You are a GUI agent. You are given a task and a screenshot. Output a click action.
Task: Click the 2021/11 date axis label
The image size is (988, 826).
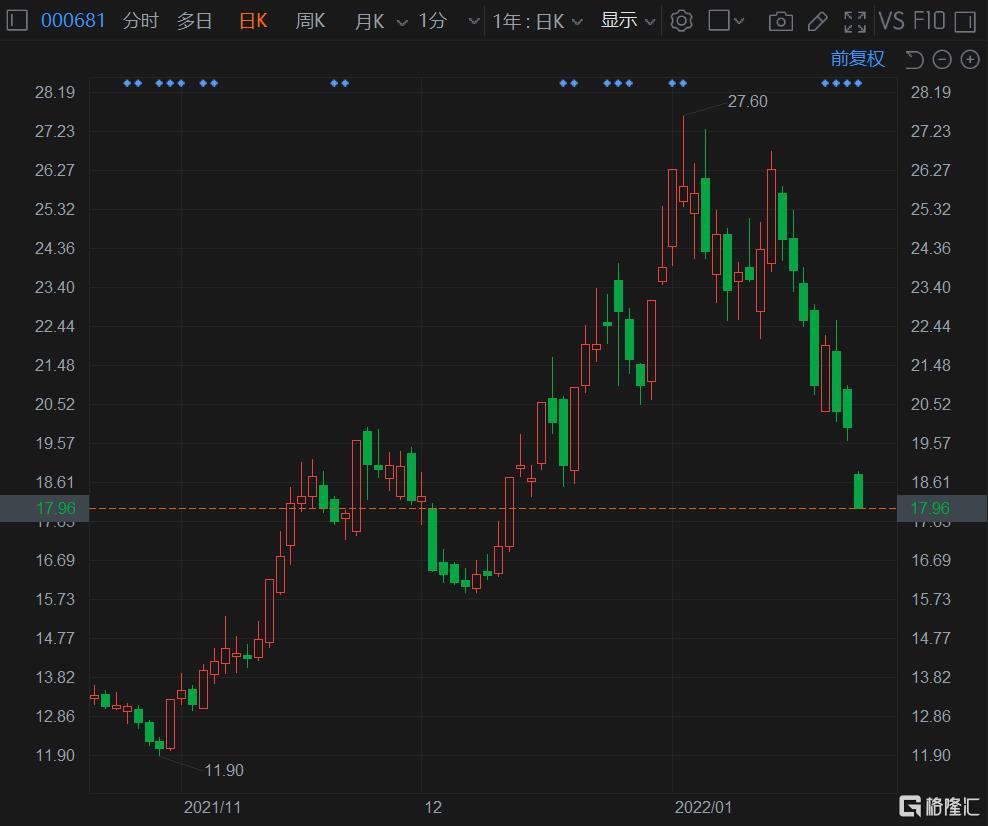[x=212, y=808]
